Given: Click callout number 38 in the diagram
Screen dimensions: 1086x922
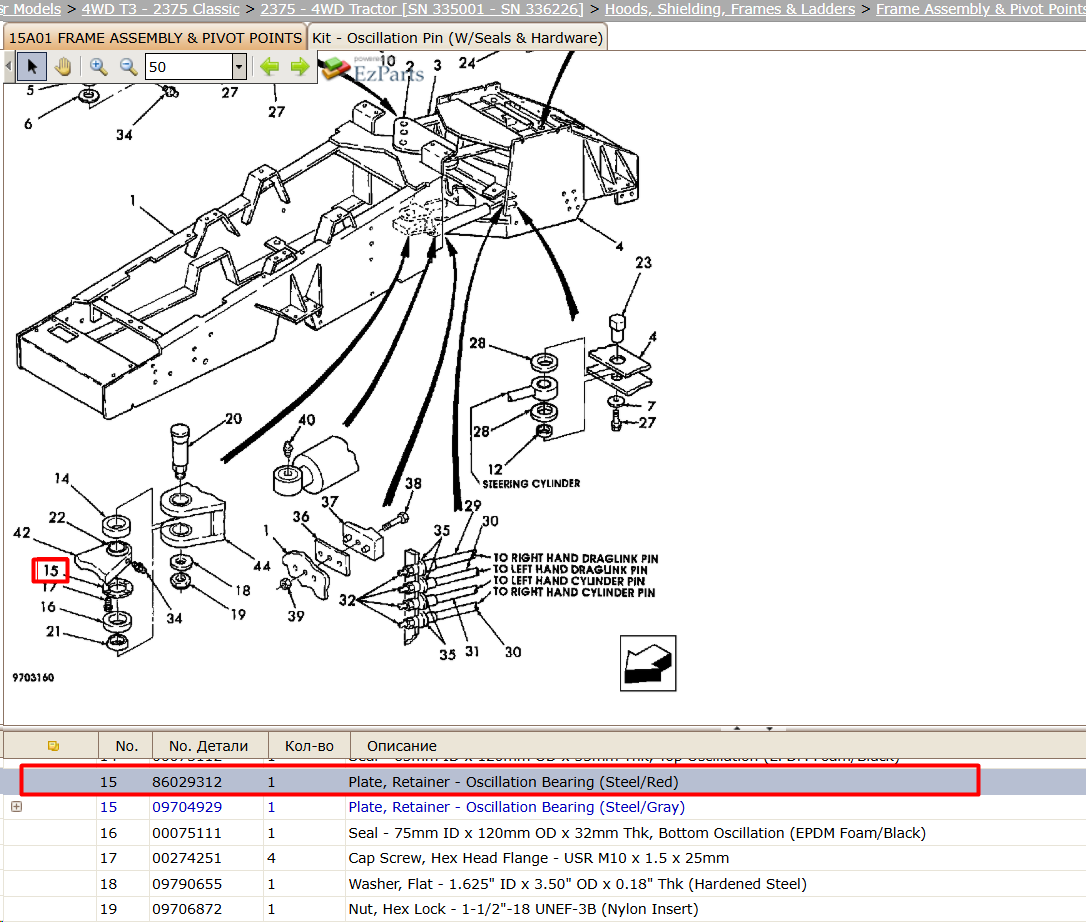Looking at the screenshot, I should coord(413,484).
